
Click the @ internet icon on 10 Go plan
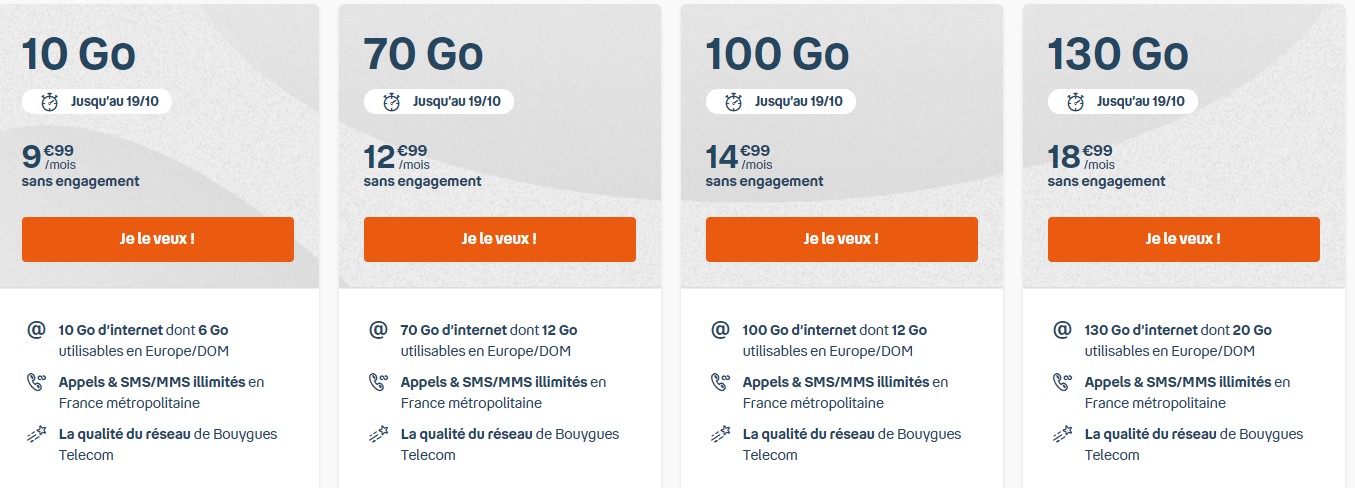click(36, 329)
